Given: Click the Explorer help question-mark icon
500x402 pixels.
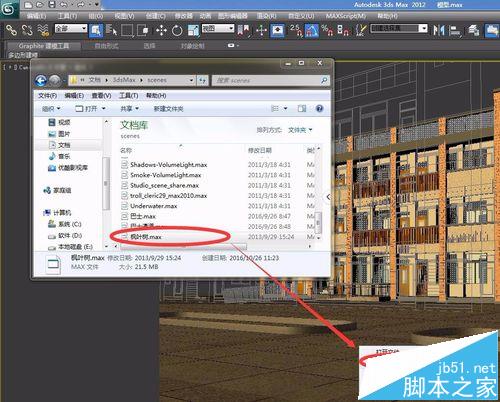Looking at the screenshot, I should point(319,108).
